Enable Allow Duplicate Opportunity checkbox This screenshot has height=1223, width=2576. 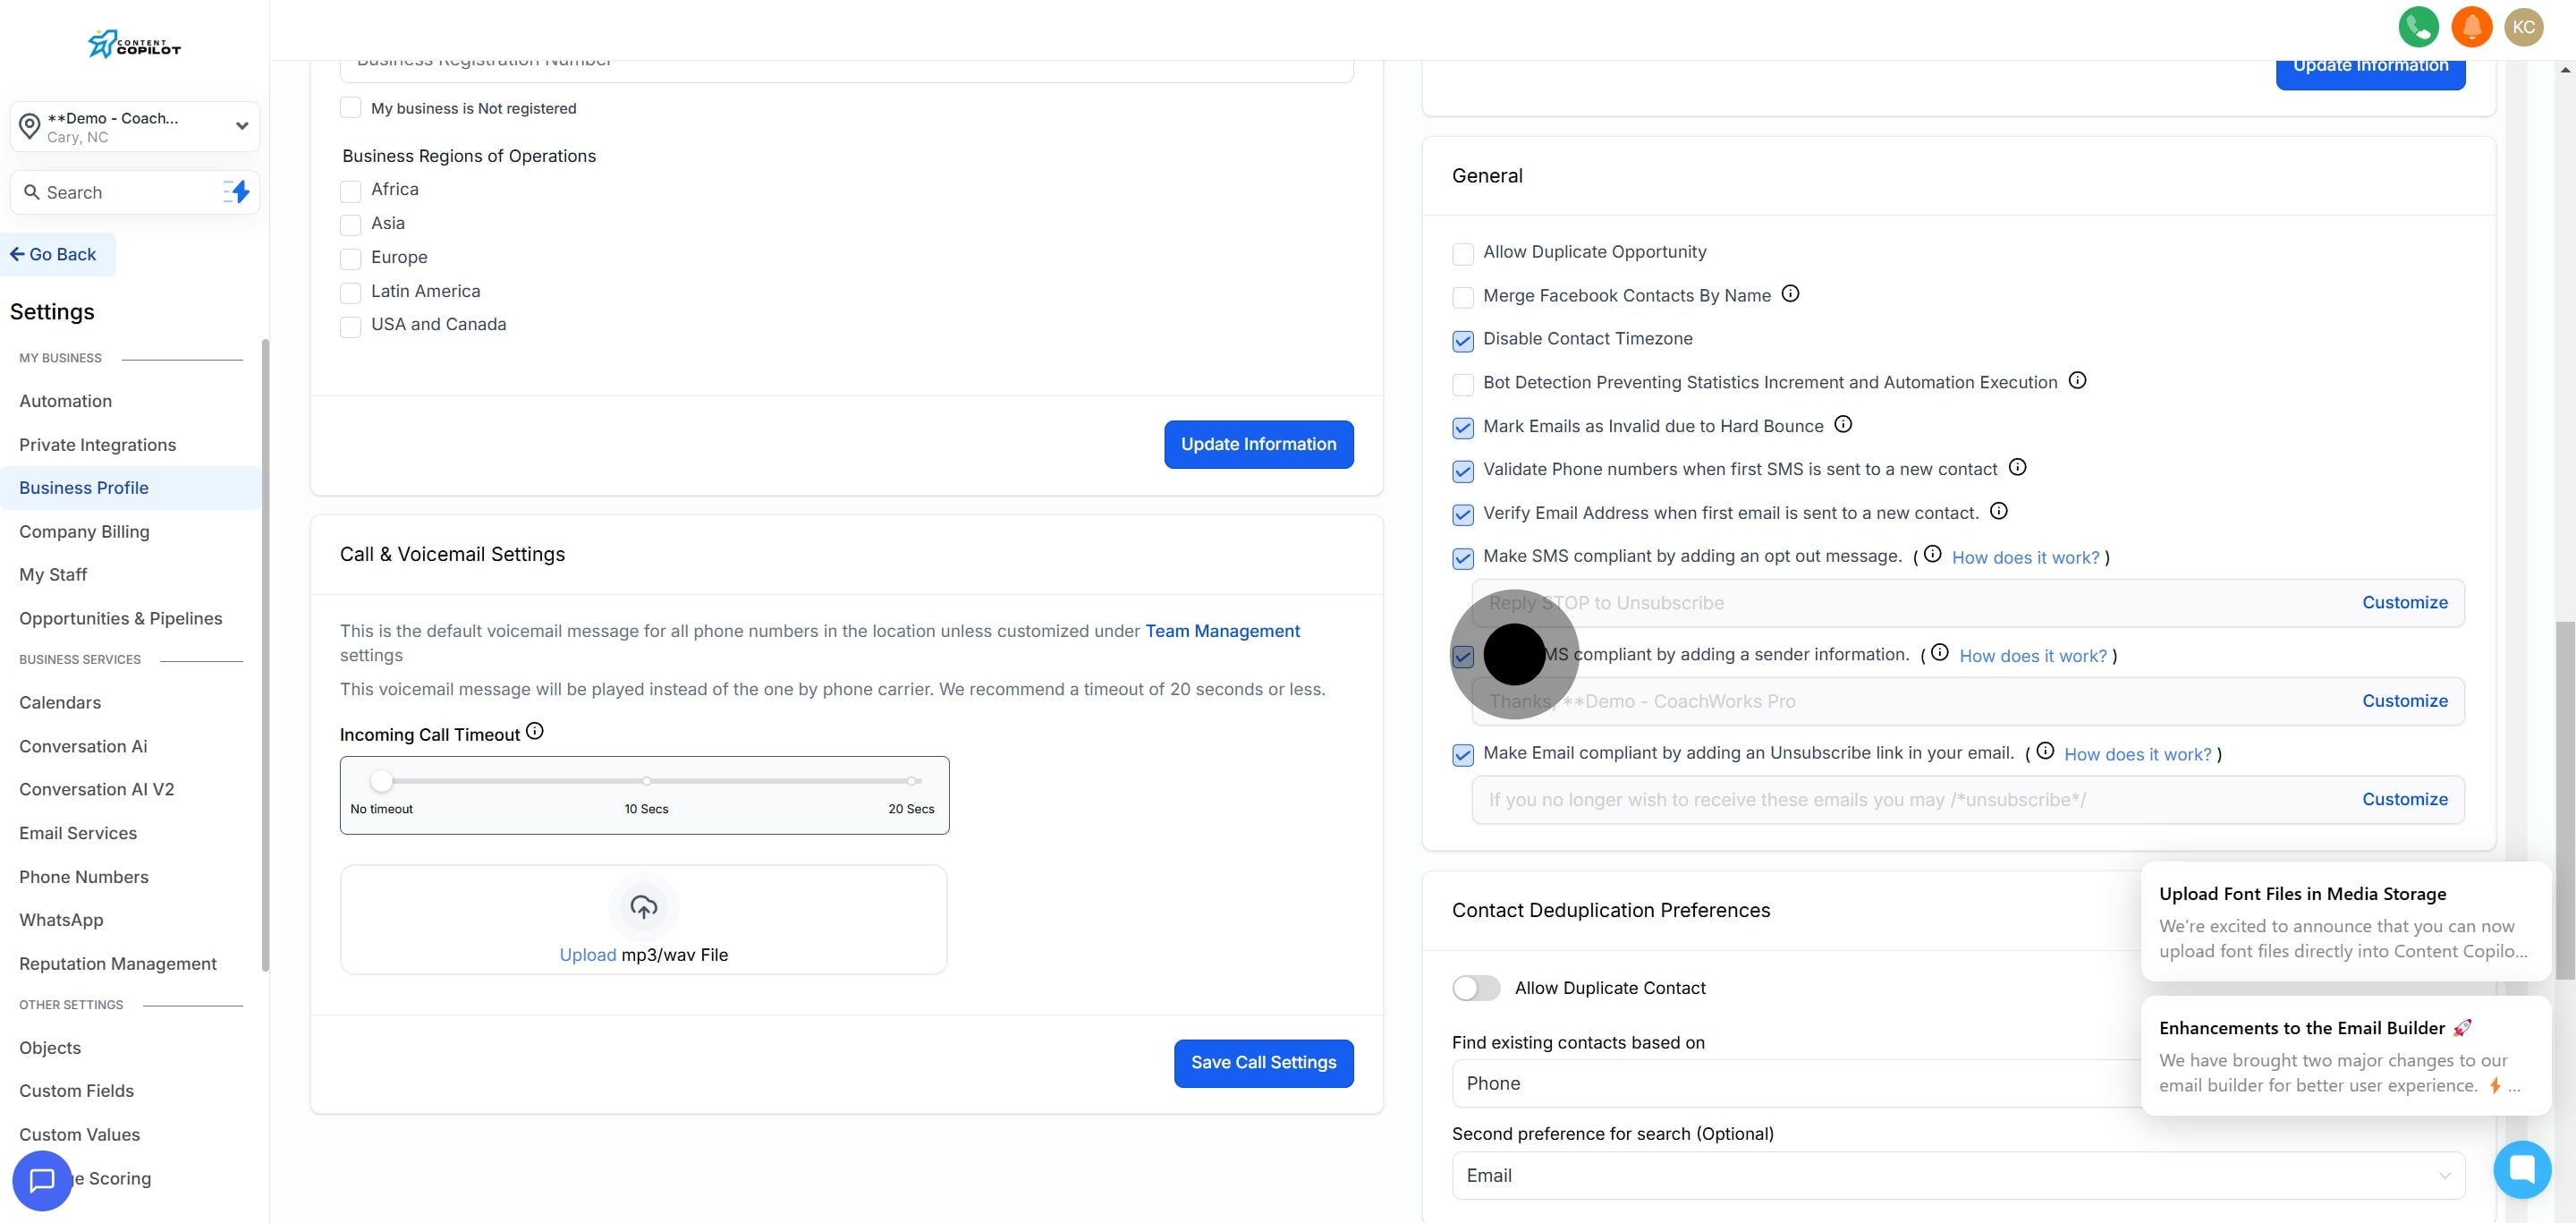point(1463,254)
